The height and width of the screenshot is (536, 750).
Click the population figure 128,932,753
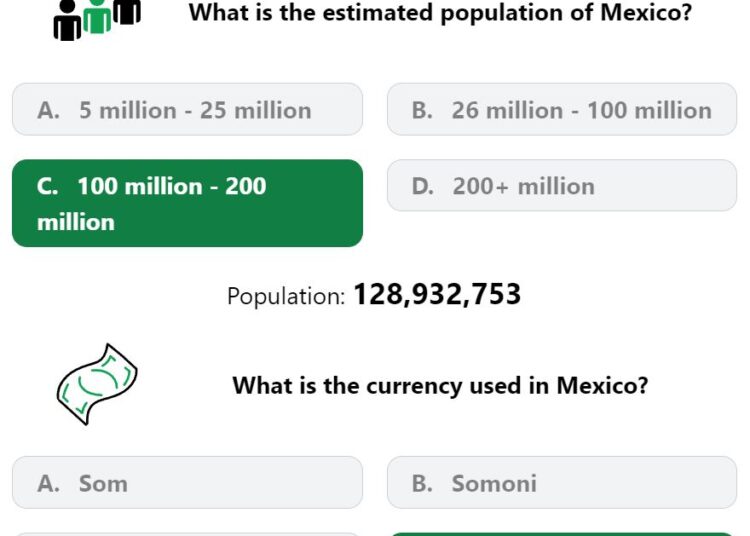[x=437, y=294]
